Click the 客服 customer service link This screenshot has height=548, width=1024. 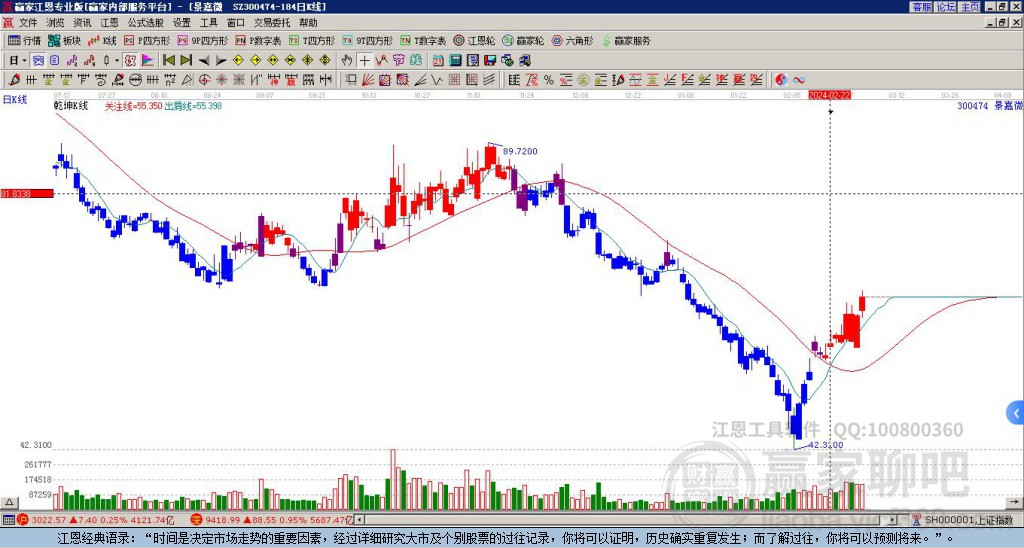point(921,7)
